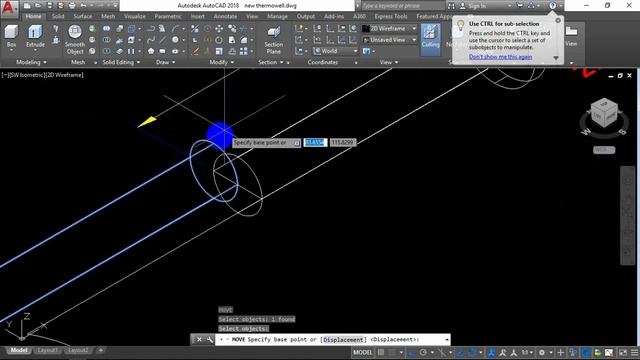This screenshot has width=640, height=360.
Task: Toggle polar tracking in status bar
Action: point(423,352)
